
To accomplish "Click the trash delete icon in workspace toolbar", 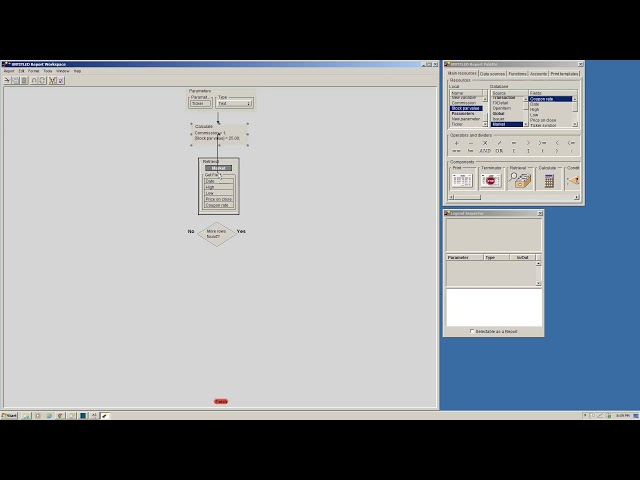I will tap(24, 80).
